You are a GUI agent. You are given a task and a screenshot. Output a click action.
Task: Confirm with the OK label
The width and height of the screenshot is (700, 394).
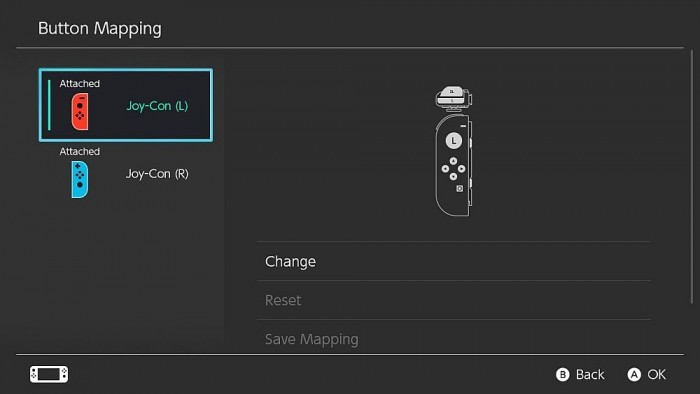[x=656, y=374]
